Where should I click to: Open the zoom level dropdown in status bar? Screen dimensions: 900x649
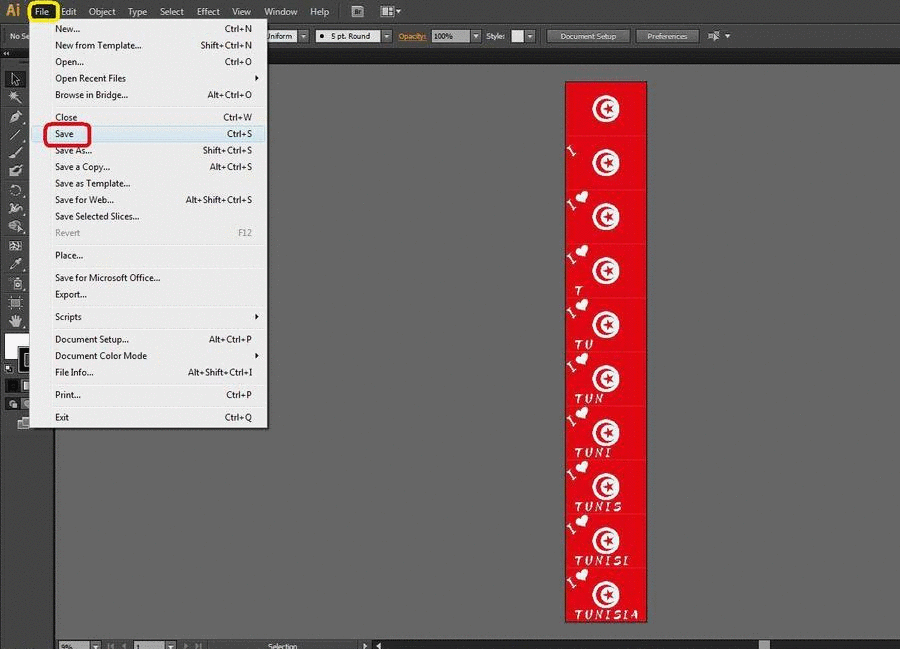[95, 646]
